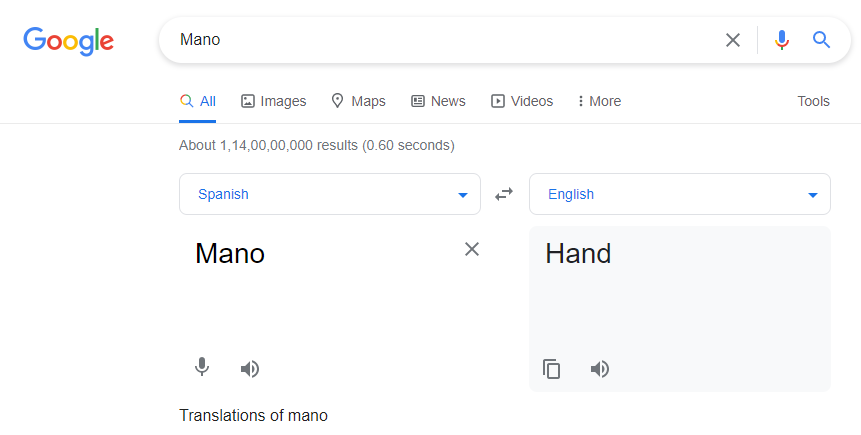Image resolution: width=861 pixels, height=435 pixels.
Task: Switch to the Maps tab
Action: click(358, 101)
